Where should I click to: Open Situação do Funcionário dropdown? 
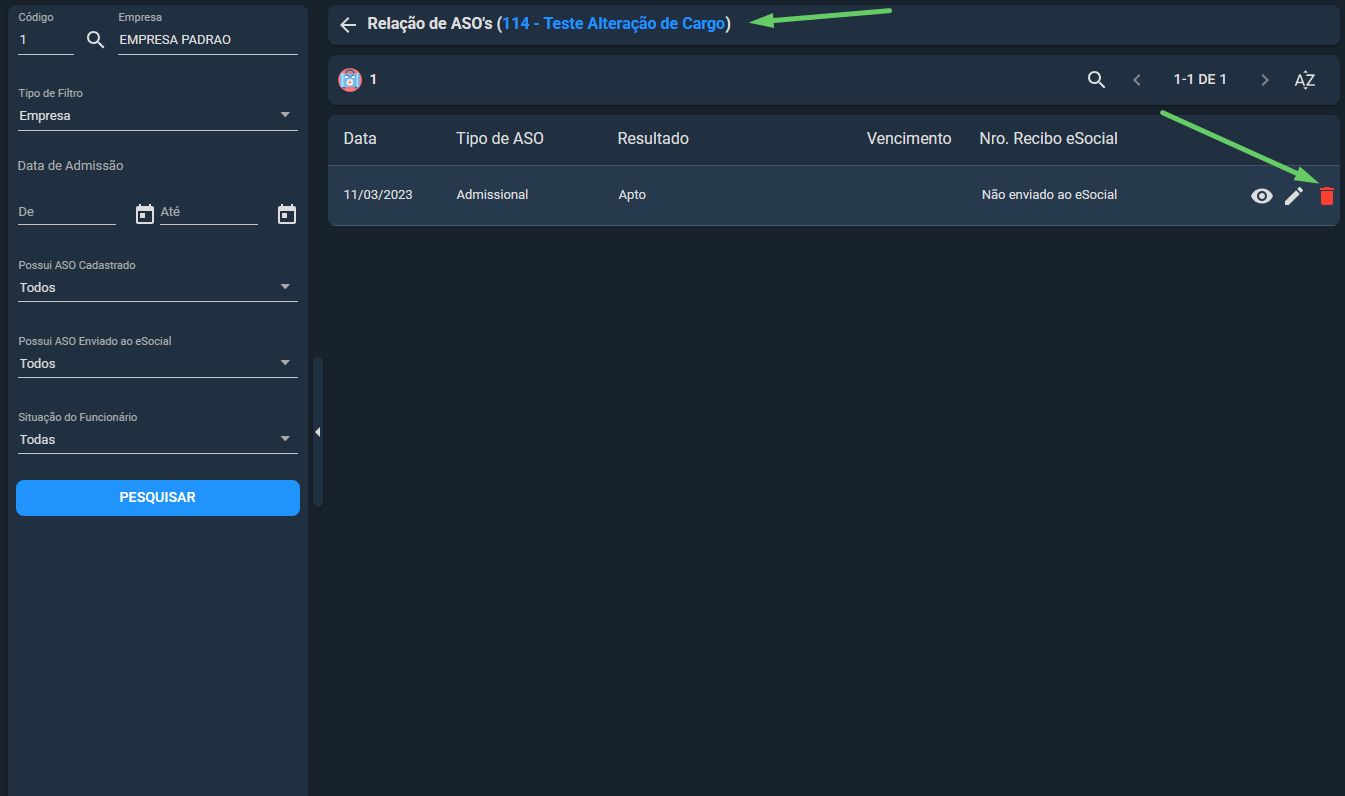[x=158, y=440]
